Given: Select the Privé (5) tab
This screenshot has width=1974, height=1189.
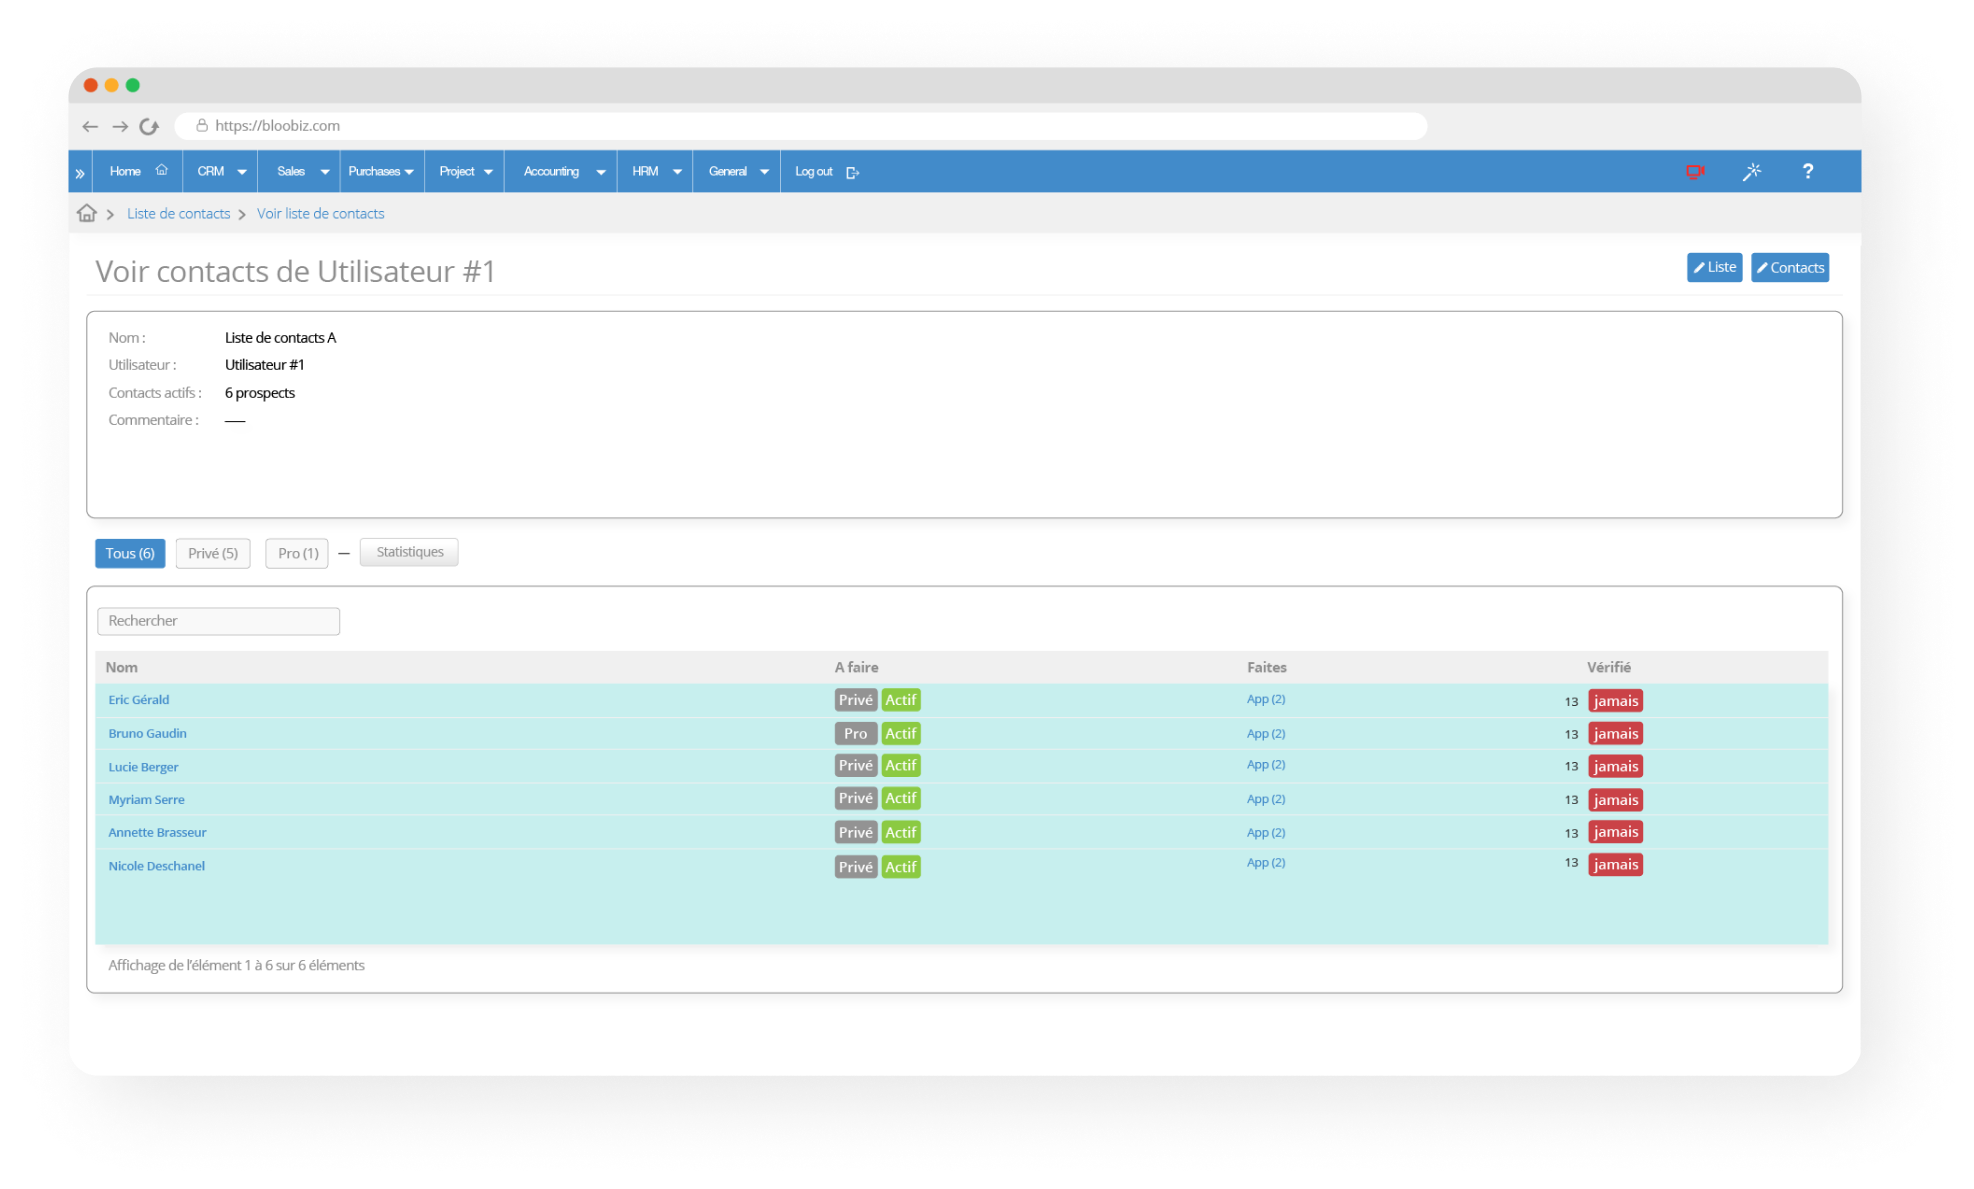Looking at the screenshot, I should [x=213, y=553].
